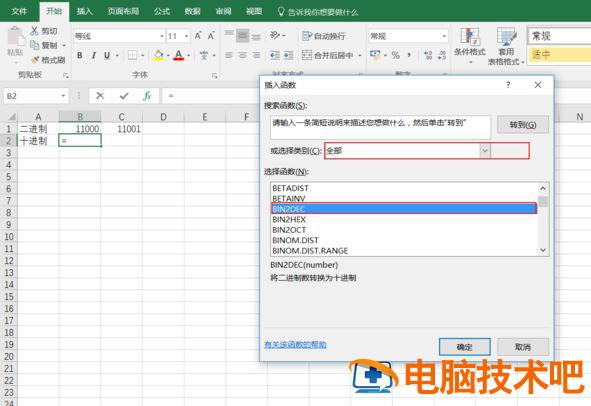Cancel formula entry with X icon
The image size is (591, 406).
click(x=100, y=96)
